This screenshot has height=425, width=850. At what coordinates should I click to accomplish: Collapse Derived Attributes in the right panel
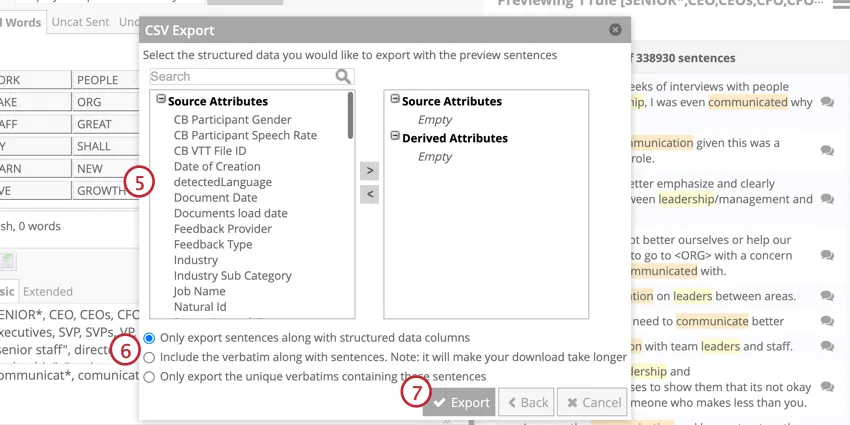click(x=394, y=137)
